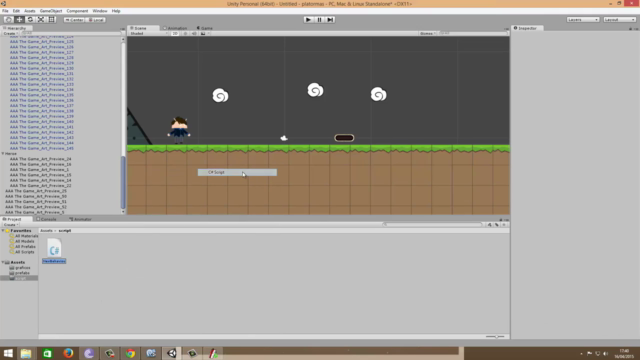This screenshot has height=360, width=640.
Task: Choose C# Script from context menu
Action: 237,172
